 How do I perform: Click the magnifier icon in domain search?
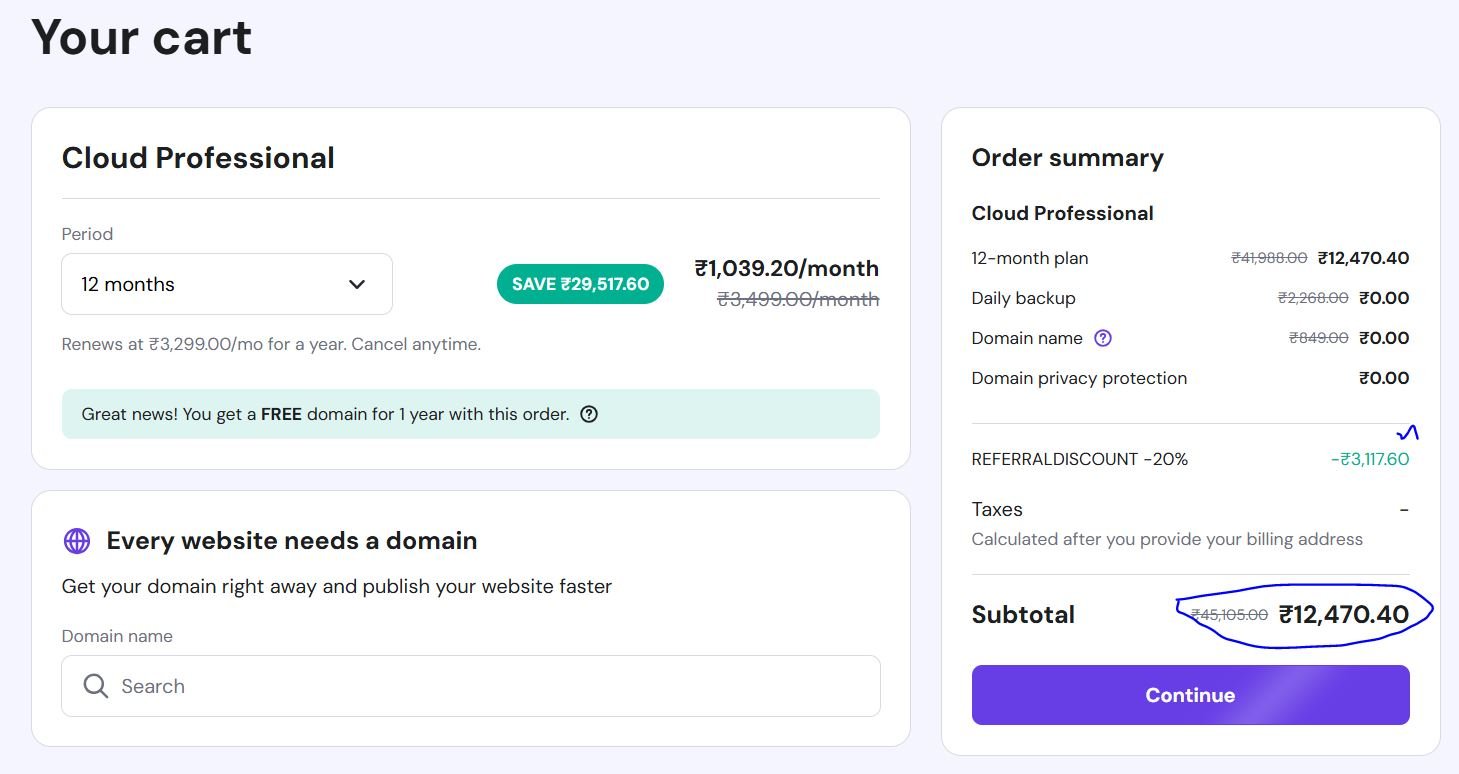point(96,686)
